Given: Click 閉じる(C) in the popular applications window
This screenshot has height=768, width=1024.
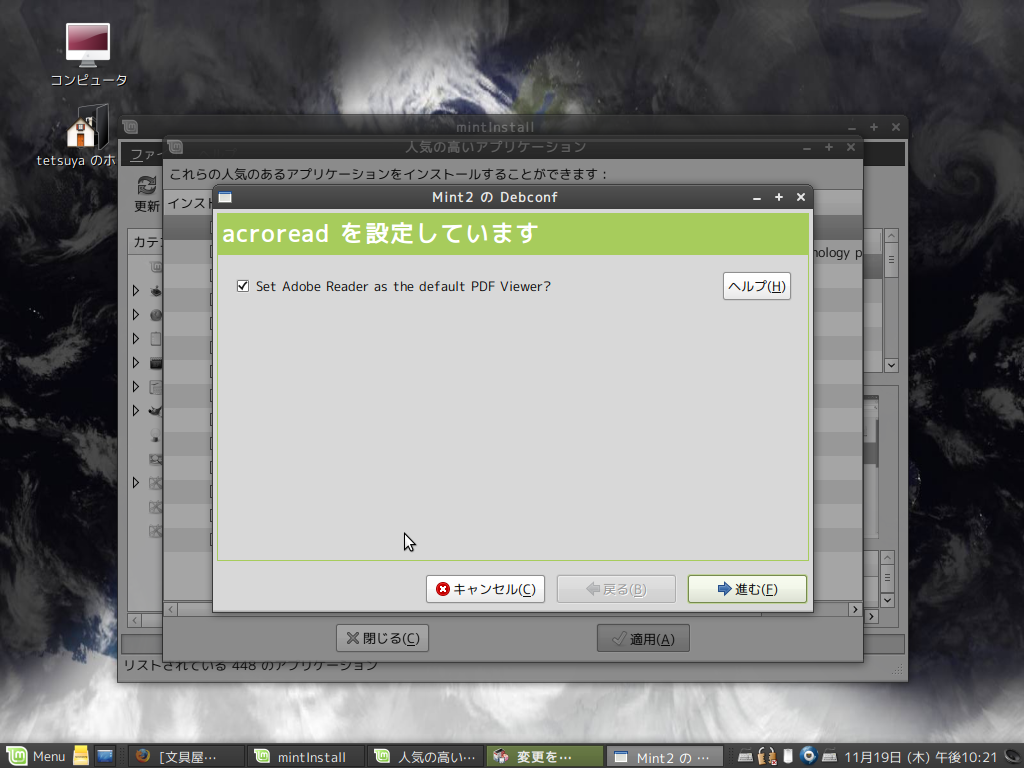Looking at the screenshot, I should (x=382, y=638).
